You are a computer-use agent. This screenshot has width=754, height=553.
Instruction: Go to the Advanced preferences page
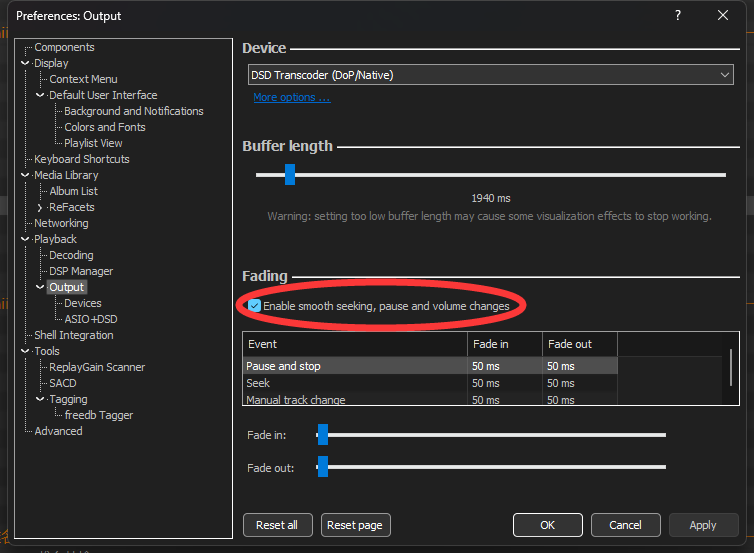(x=58, y=431)
